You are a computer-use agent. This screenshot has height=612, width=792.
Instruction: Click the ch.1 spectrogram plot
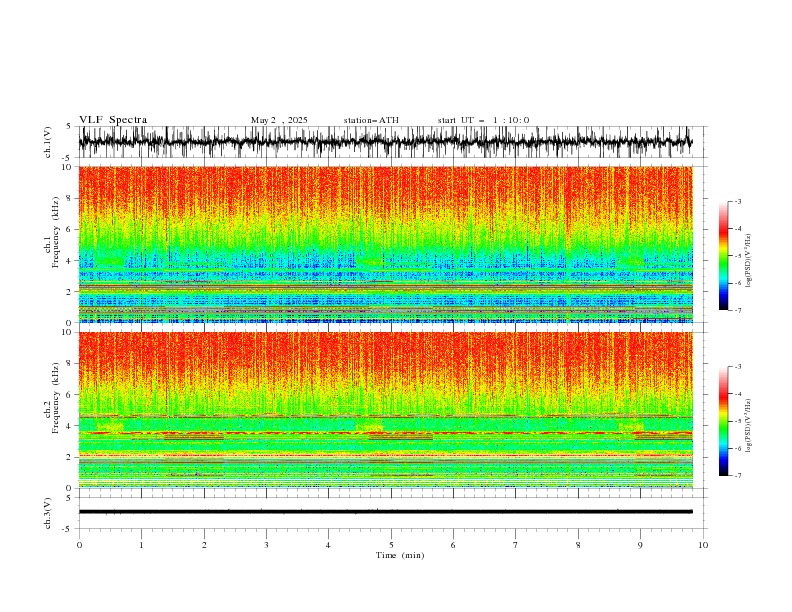point(386,244)
